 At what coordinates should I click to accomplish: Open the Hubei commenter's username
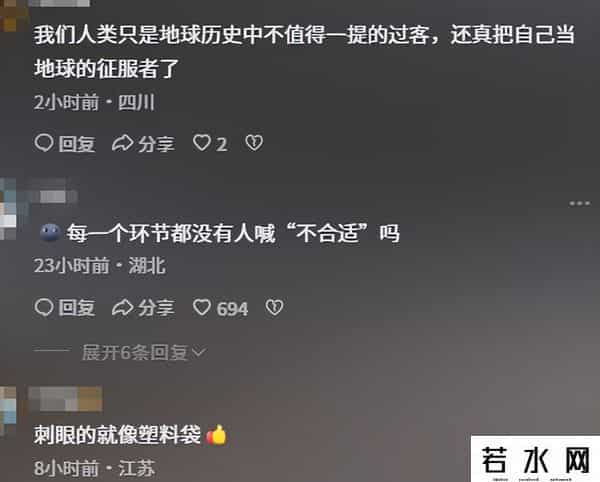click(x=53, y=197)
